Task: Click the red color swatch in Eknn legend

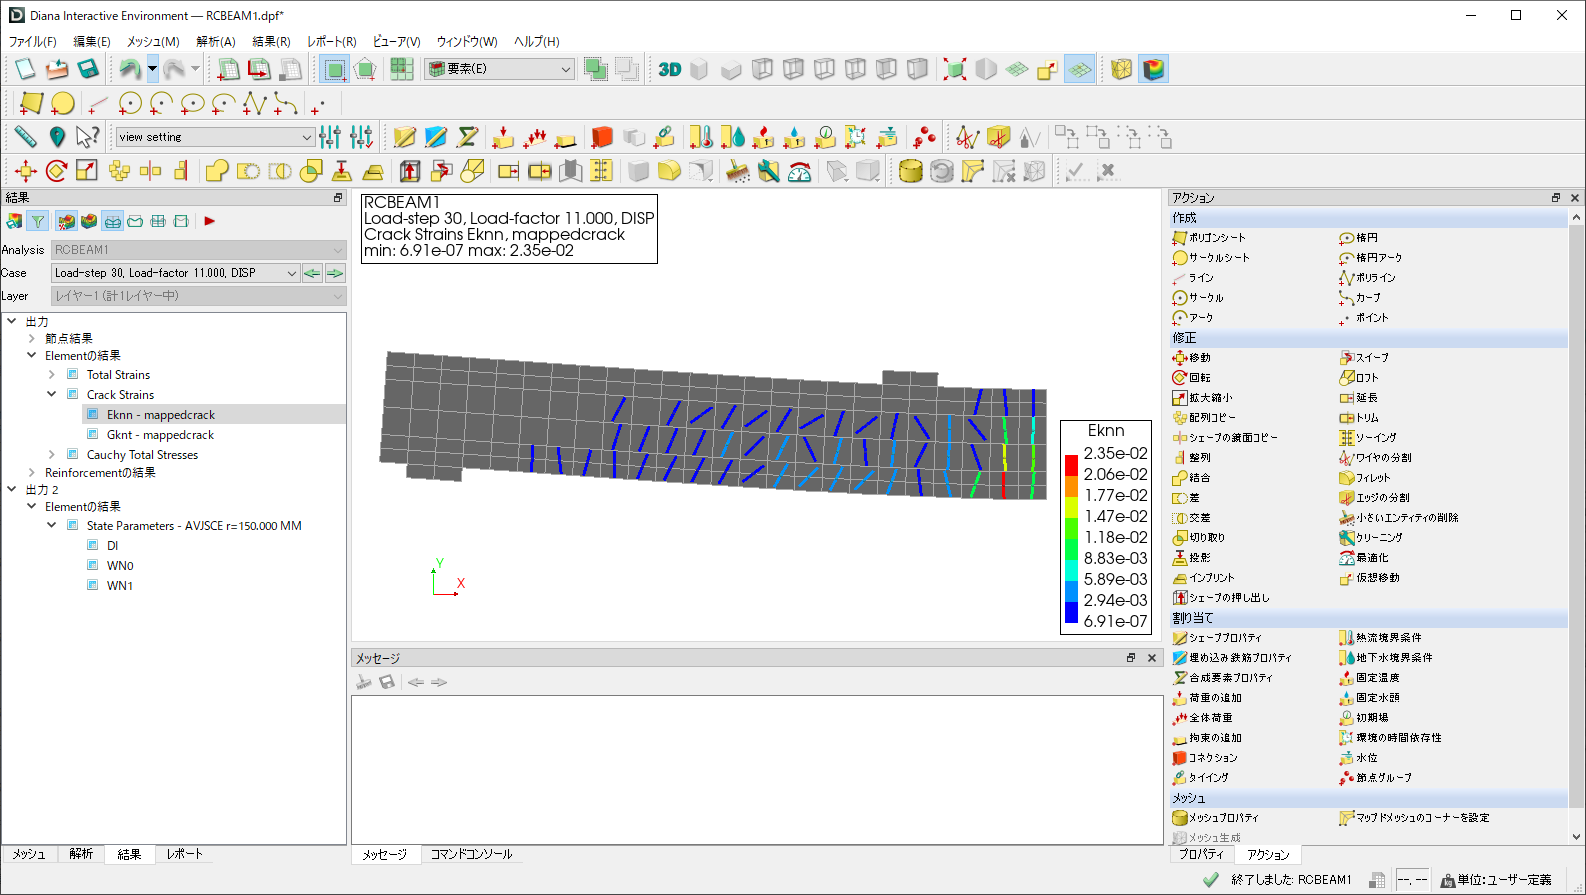Action: (x=1071, y=465)
